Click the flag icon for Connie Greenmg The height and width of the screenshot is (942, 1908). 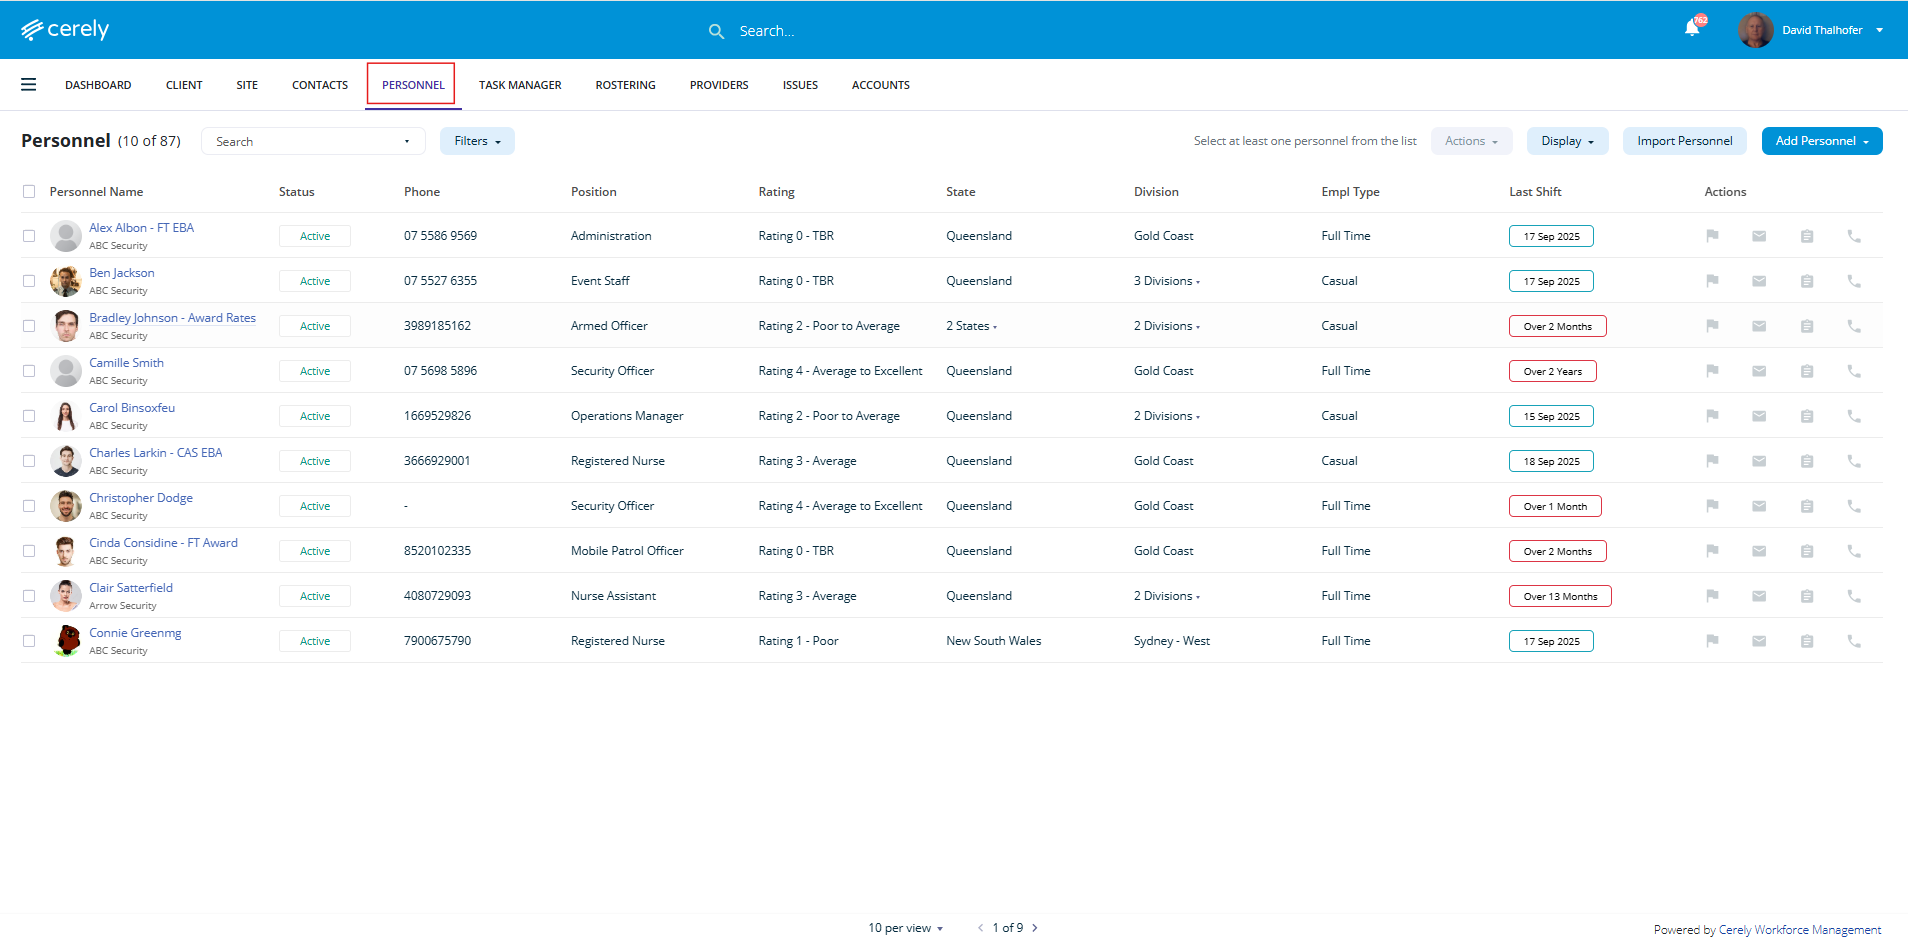pos(1712,641)
